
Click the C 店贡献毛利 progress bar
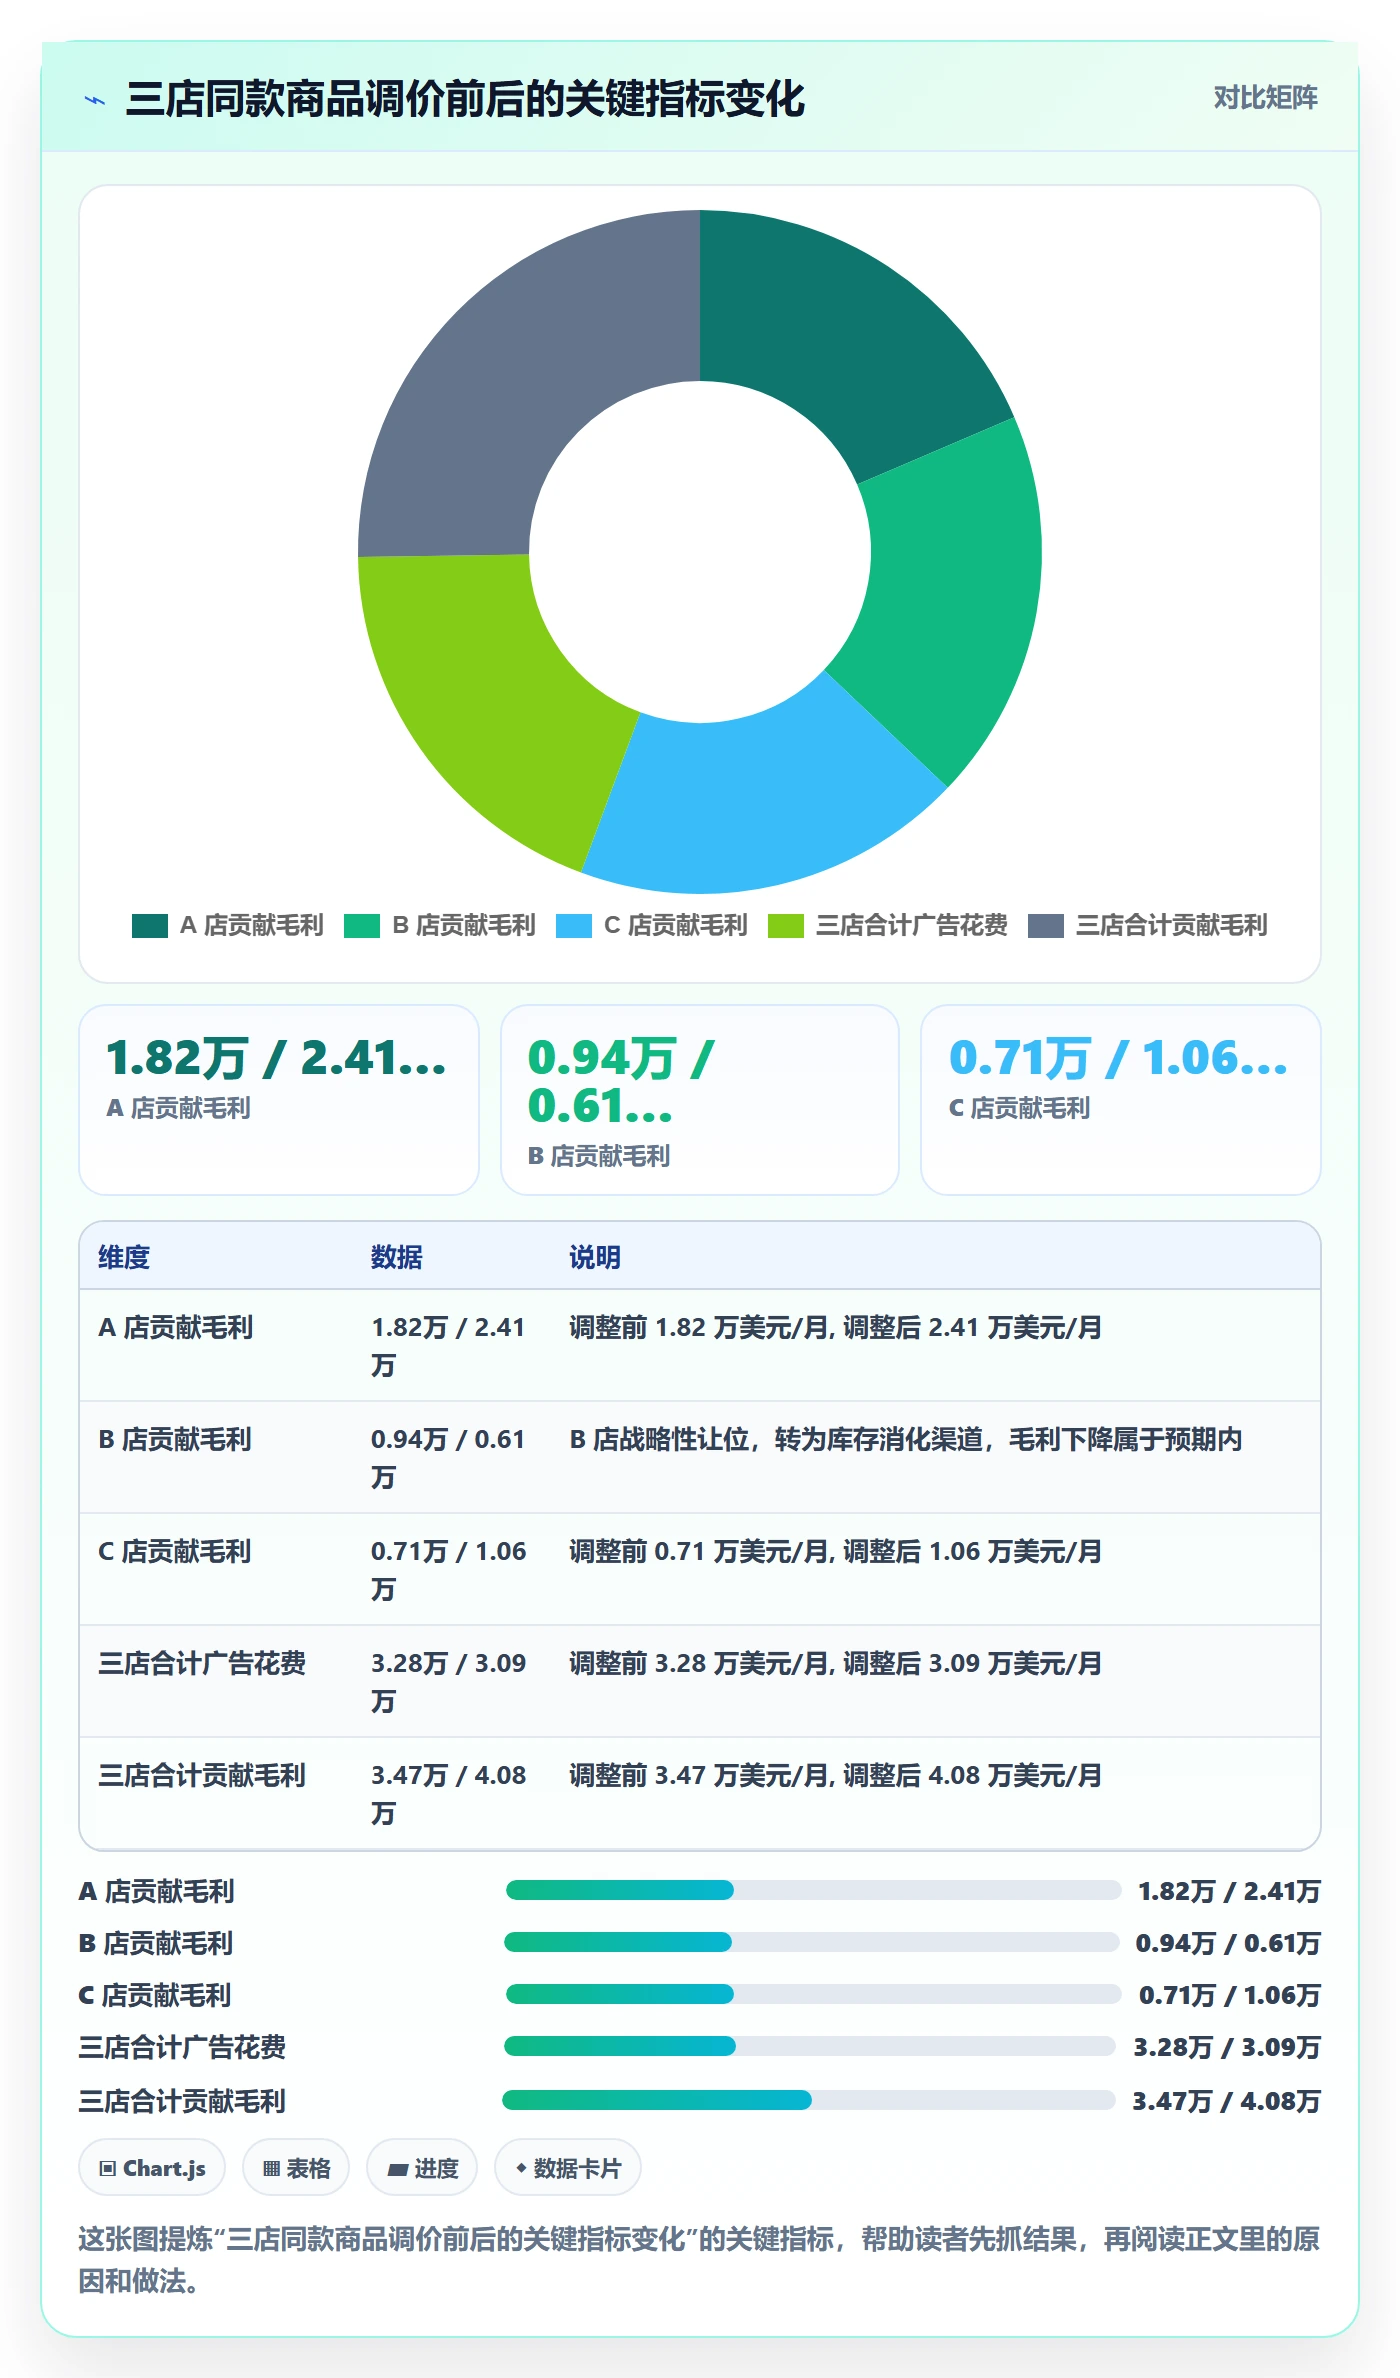(813, 1994)
